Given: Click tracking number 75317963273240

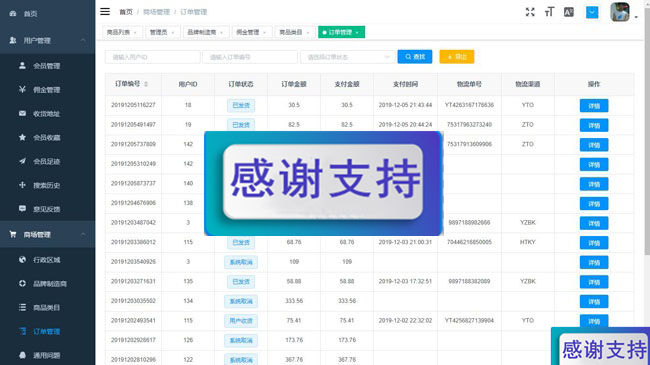Looking at the screenshot, I should (469, 124).
